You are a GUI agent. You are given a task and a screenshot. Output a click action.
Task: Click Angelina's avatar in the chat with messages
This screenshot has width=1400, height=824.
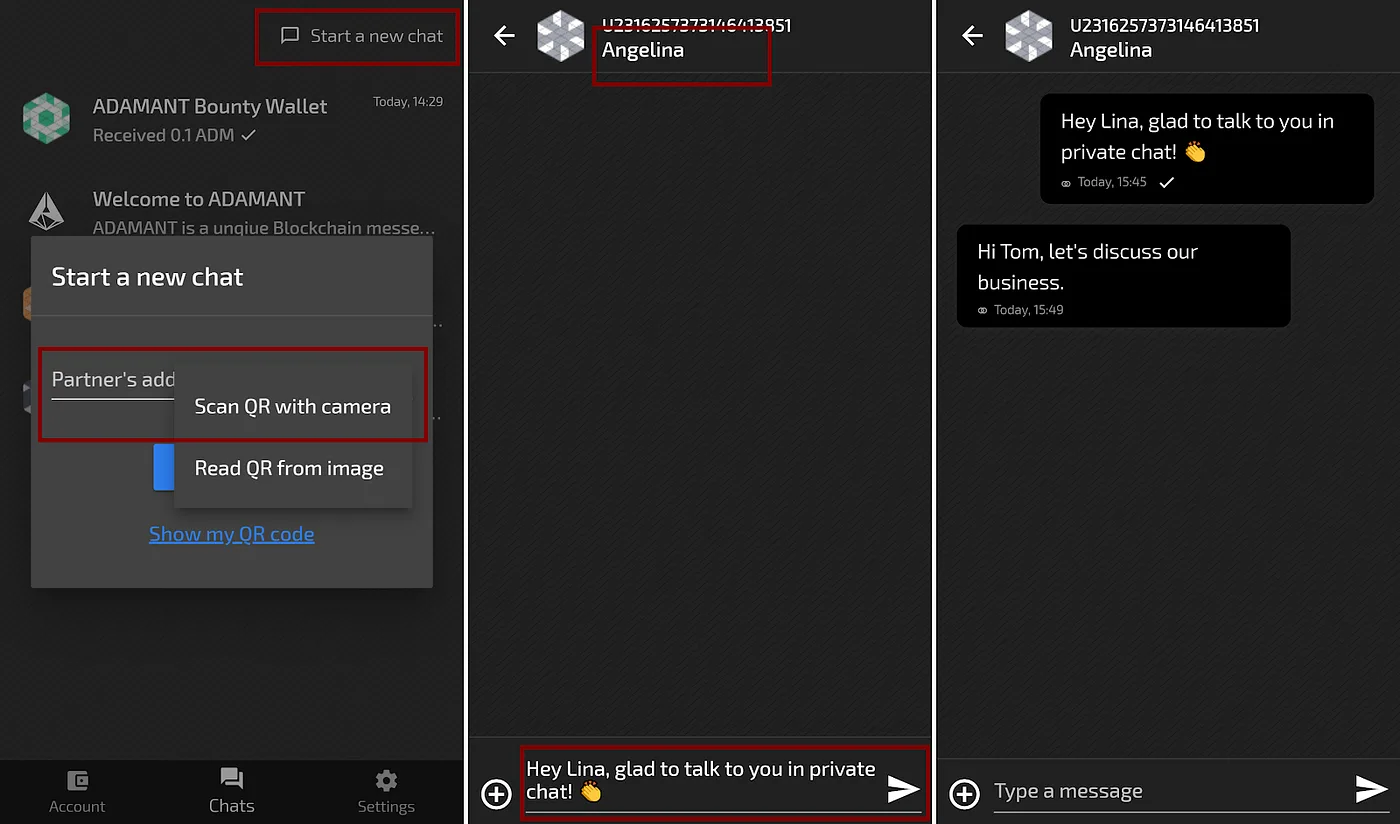pyautogui.click(x=1029, y=36)
